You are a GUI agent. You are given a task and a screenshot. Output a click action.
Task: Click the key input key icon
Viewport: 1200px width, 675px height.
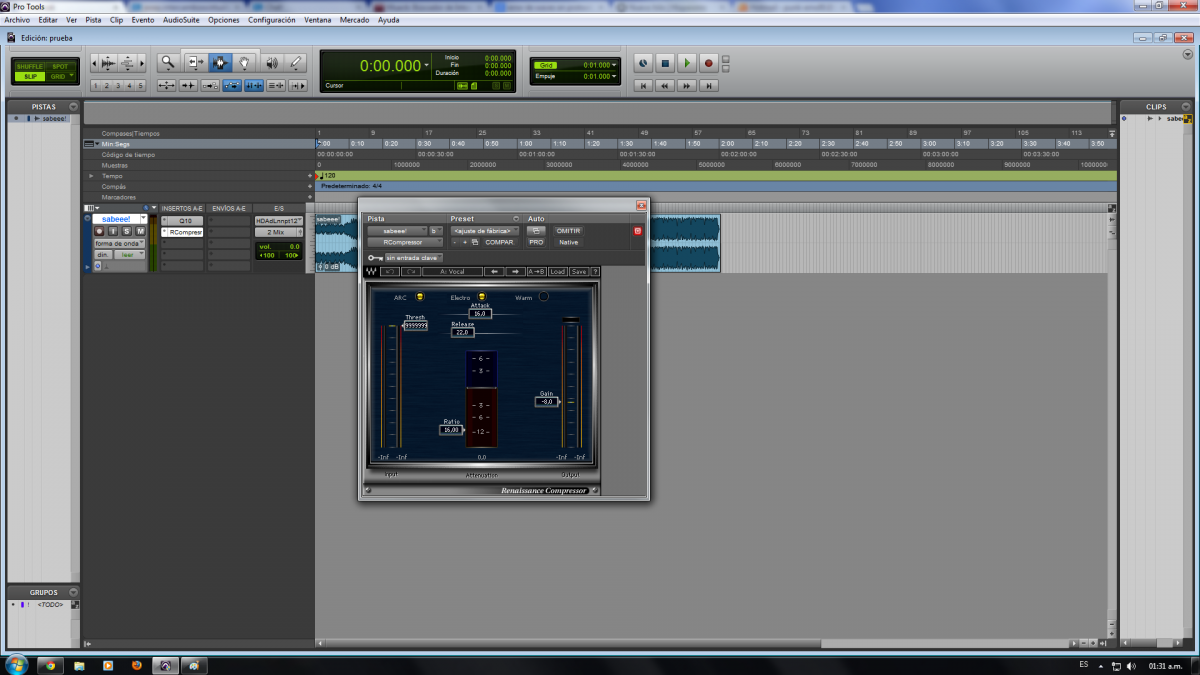coord(375,257)
